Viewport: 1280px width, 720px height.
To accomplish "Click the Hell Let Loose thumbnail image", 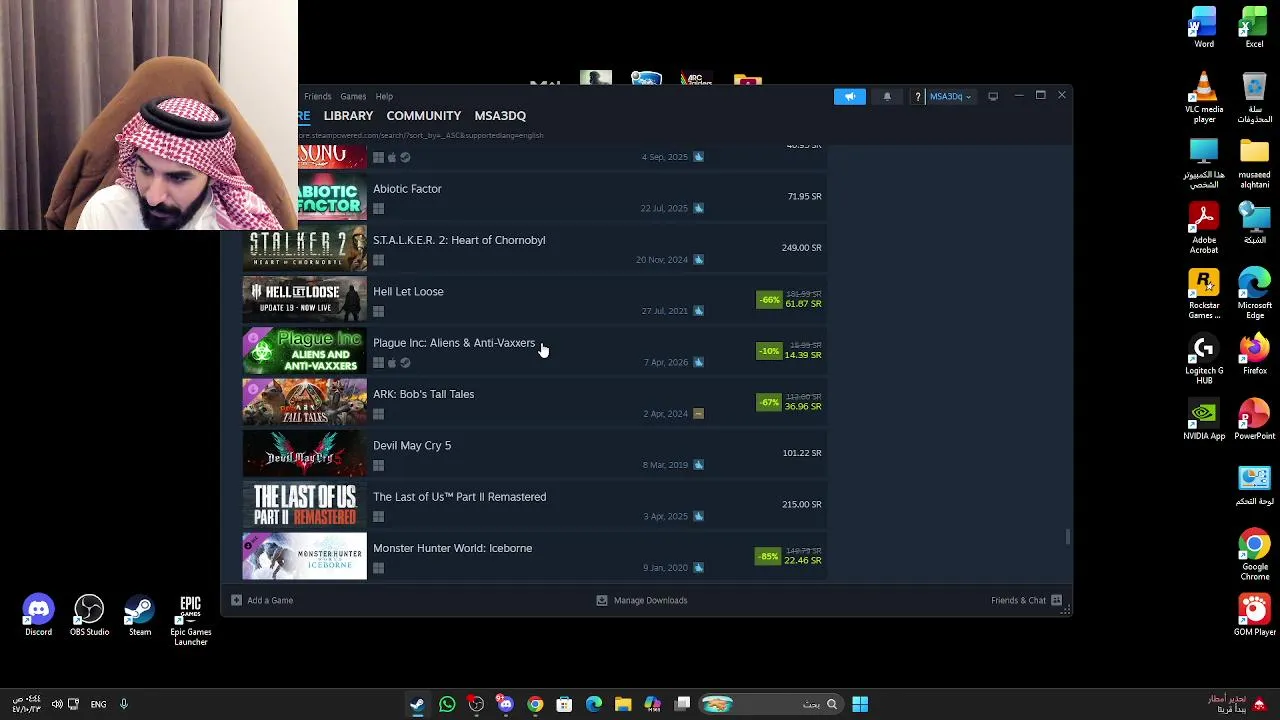I will (304, 299).
